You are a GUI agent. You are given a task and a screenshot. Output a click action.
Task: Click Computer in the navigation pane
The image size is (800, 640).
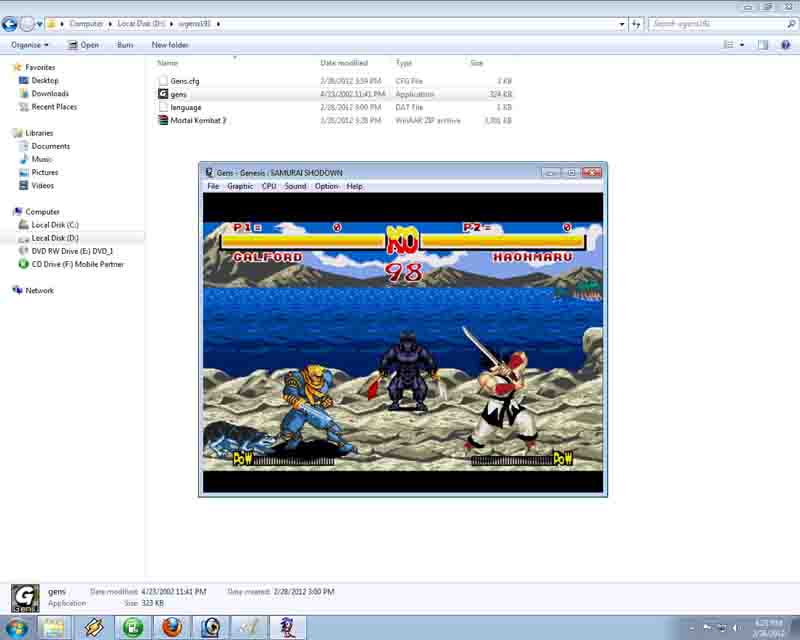tap(42, 212)
